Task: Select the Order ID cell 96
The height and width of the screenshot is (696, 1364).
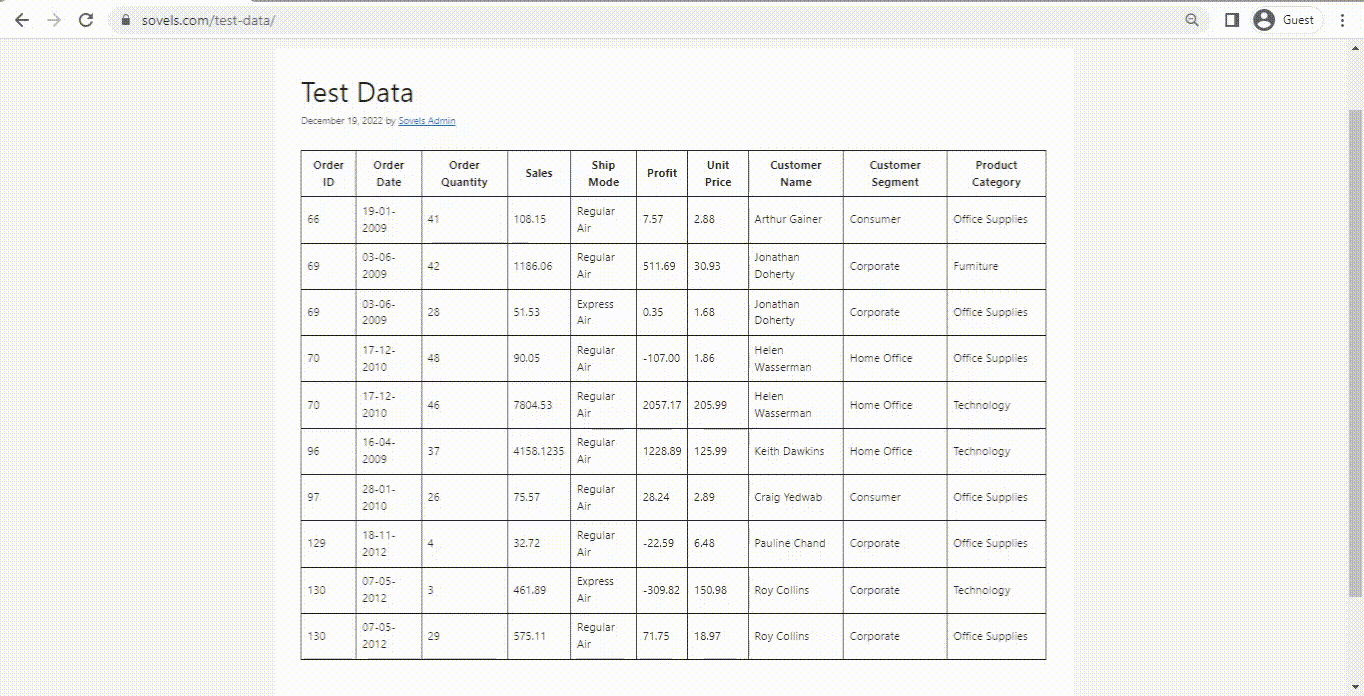Action: click(328, 451)
